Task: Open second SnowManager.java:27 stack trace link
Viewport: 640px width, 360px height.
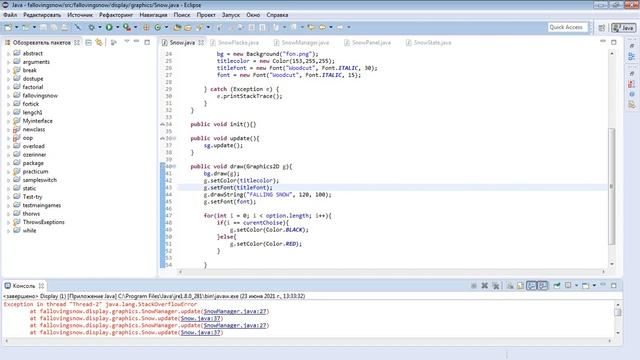Action: point(235,325)
